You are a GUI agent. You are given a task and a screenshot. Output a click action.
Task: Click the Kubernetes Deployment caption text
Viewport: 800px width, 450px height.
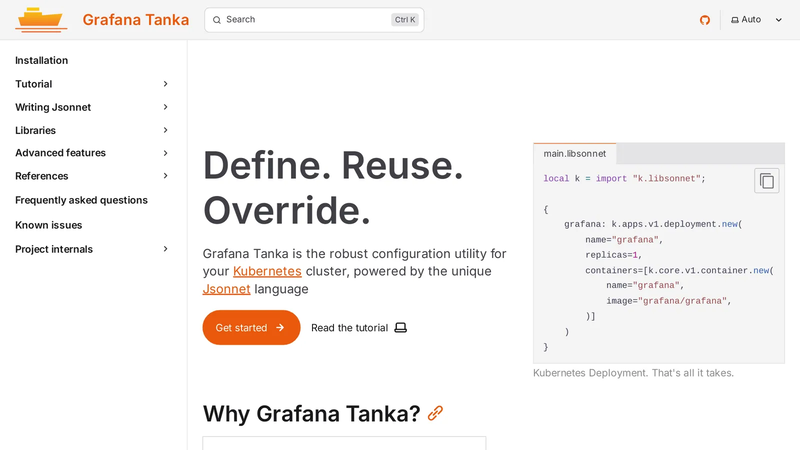[x=633, y=373]
